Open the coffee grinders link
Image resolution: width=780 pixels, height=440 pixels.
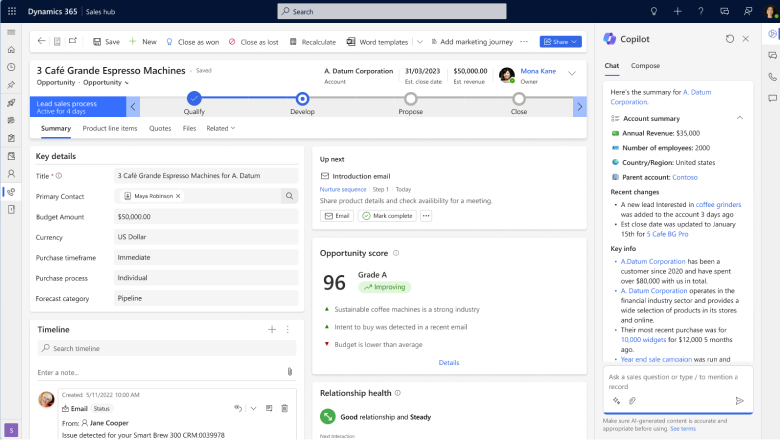pos(718,204)
